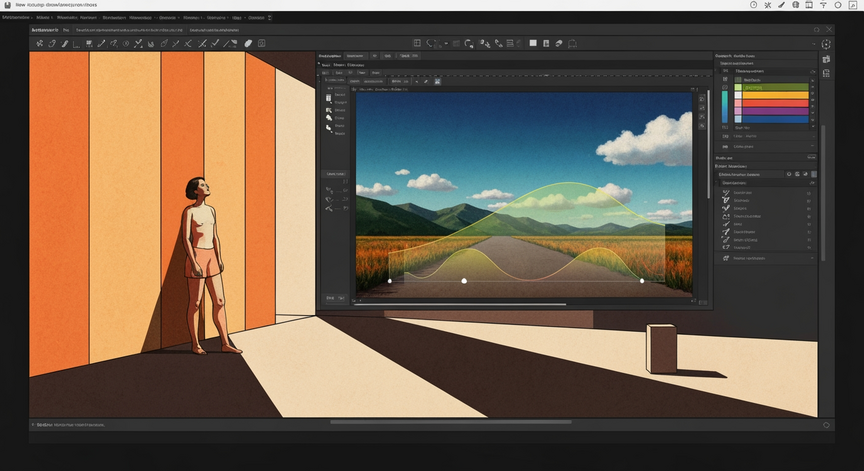Viewport: 864px width, 471px height.
Task: Click the floppy-disk save icon in title bar
Action: tap(7, 4)
